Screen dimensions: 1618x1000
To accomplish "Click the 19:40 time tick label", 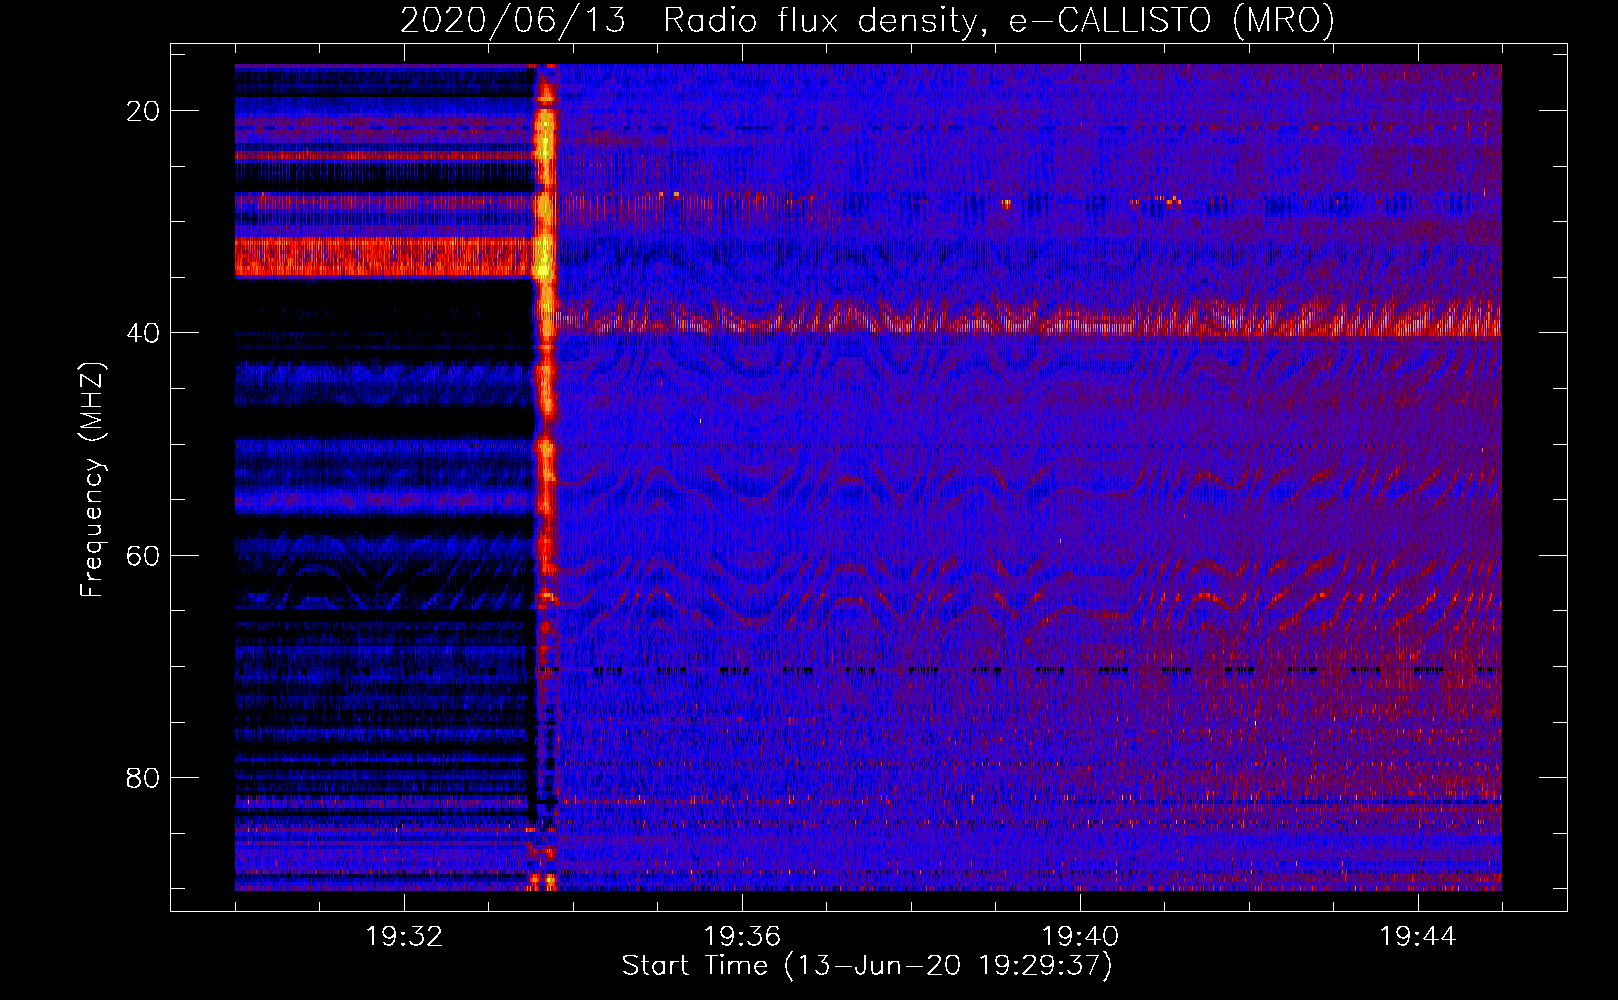I will [x=1080, y=937].
